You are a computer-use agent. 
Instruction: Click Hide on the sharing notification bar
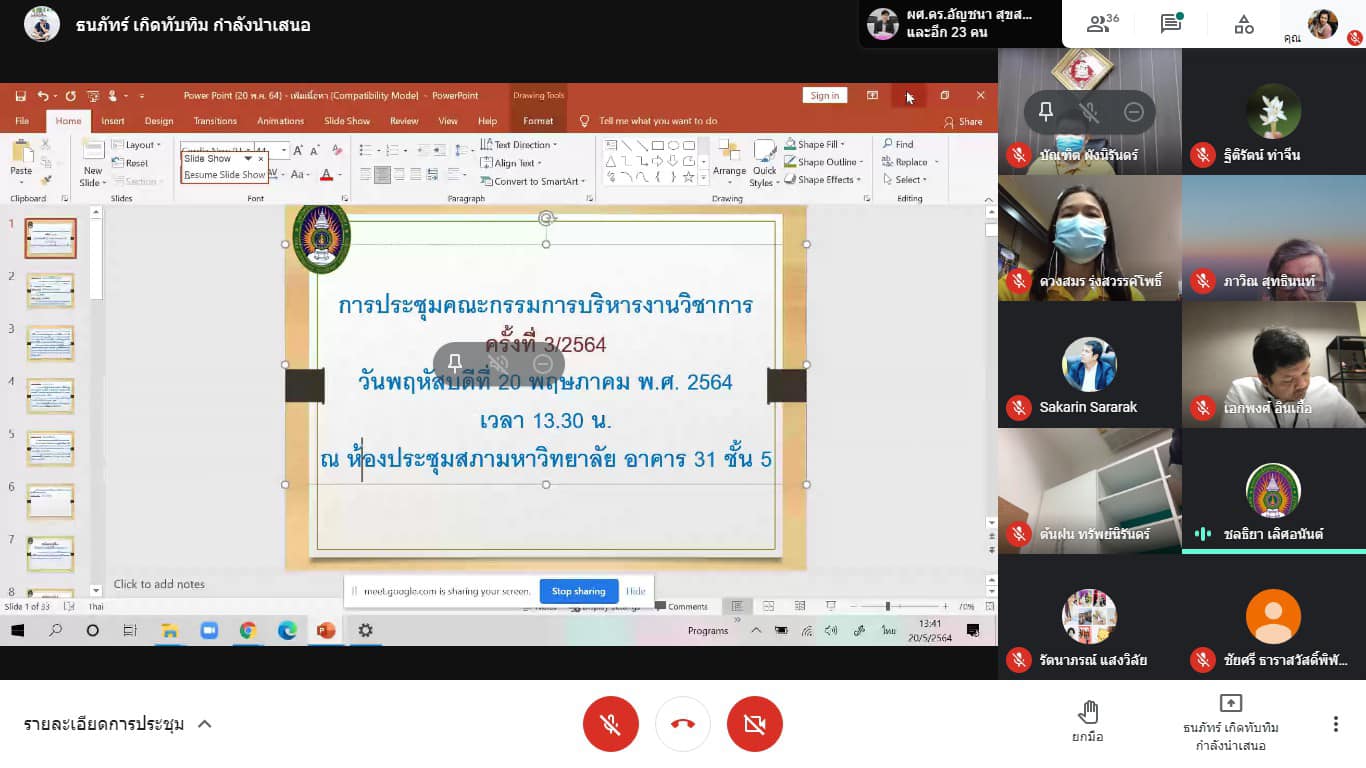636,591
